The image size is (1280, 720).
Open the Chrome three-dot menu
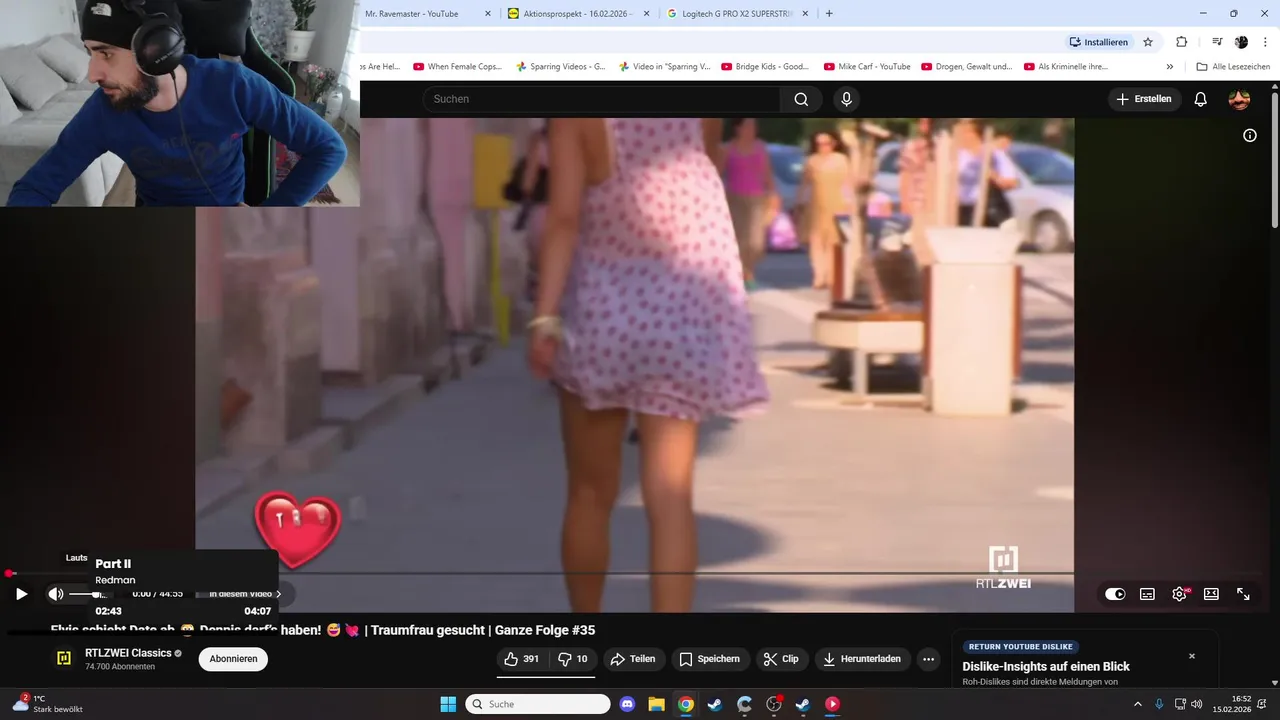[x=1266, y=42]
